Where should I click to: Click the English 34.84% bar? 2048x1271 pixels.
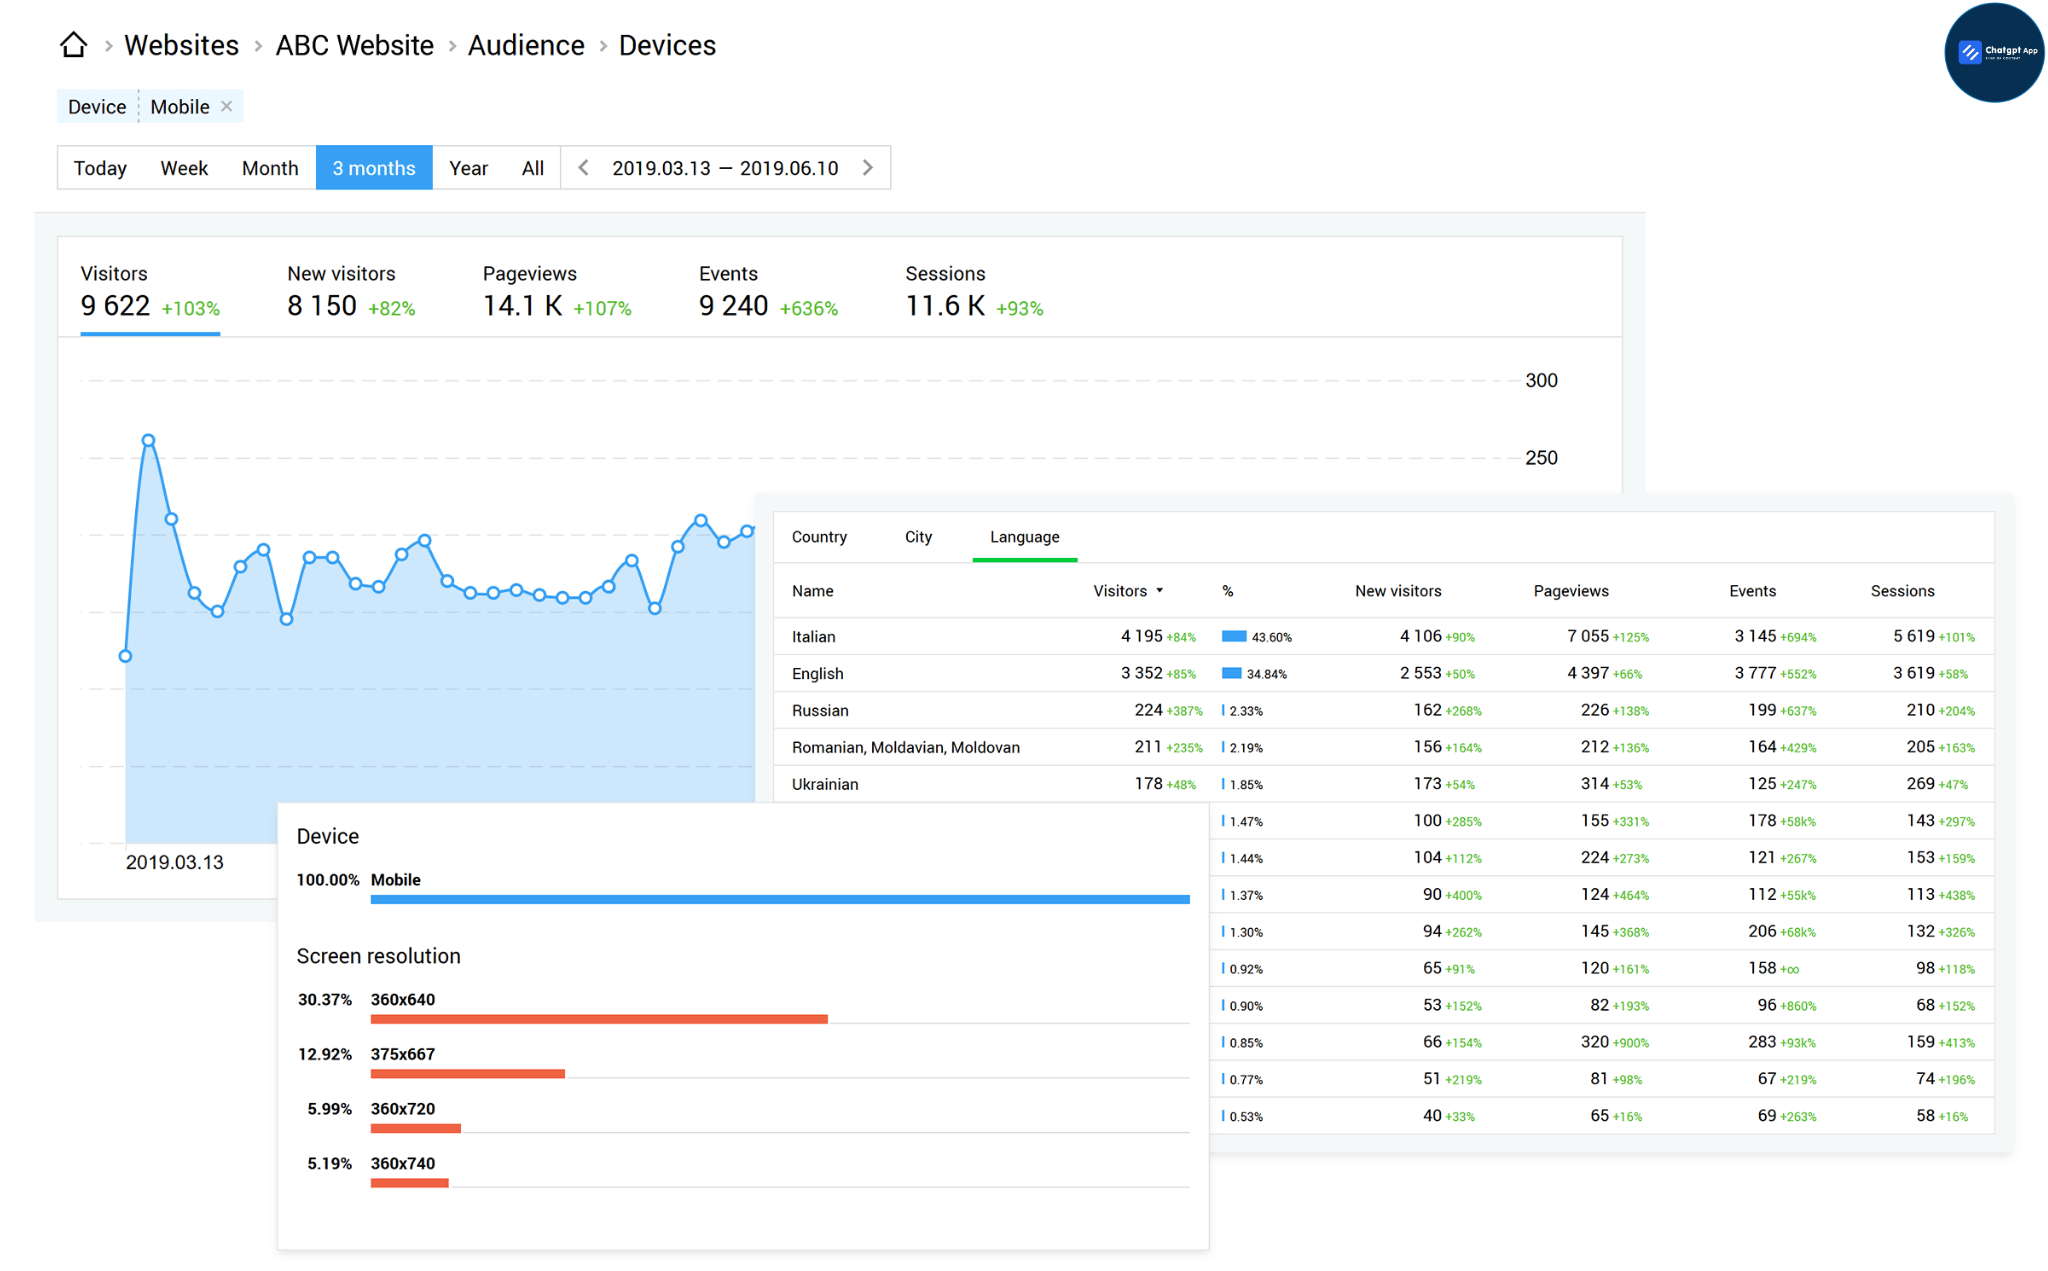point(1231,673)
